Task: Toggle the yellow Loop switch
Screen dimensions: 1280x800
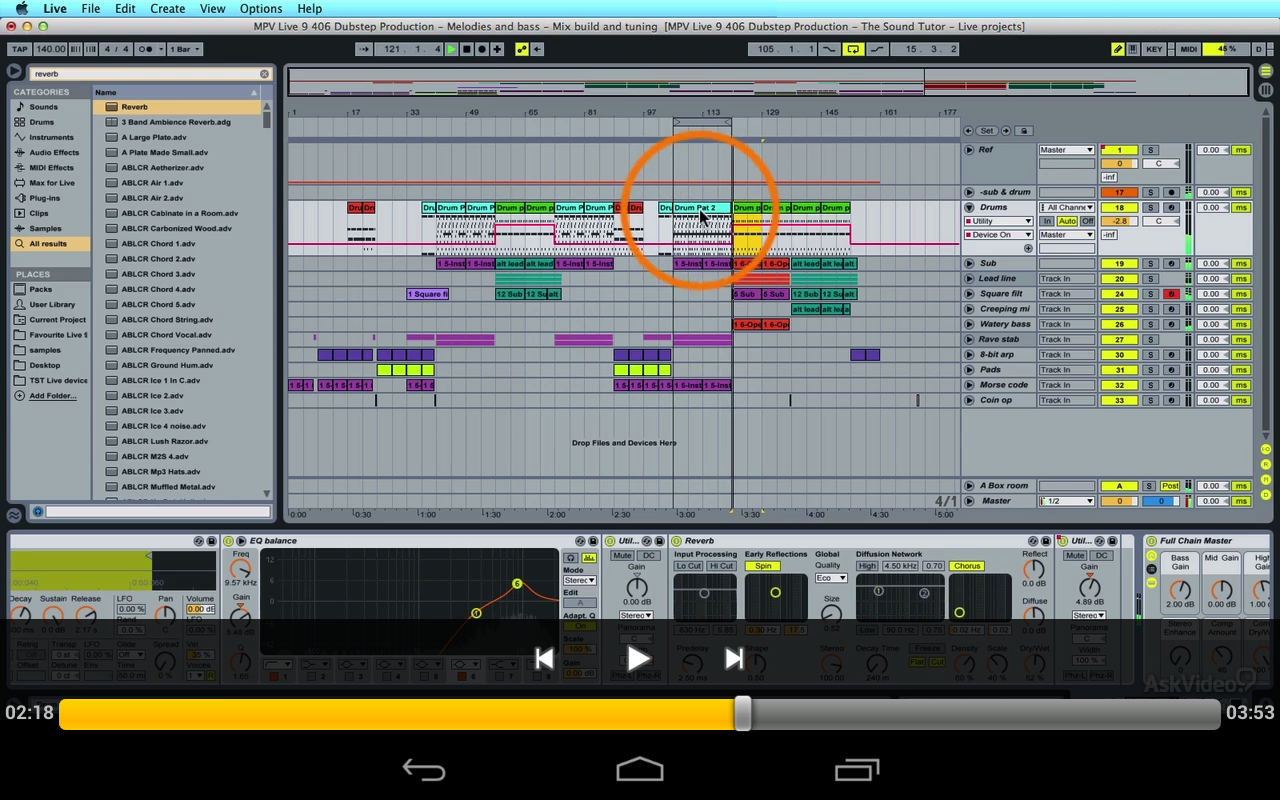Action: click(853, 49)
